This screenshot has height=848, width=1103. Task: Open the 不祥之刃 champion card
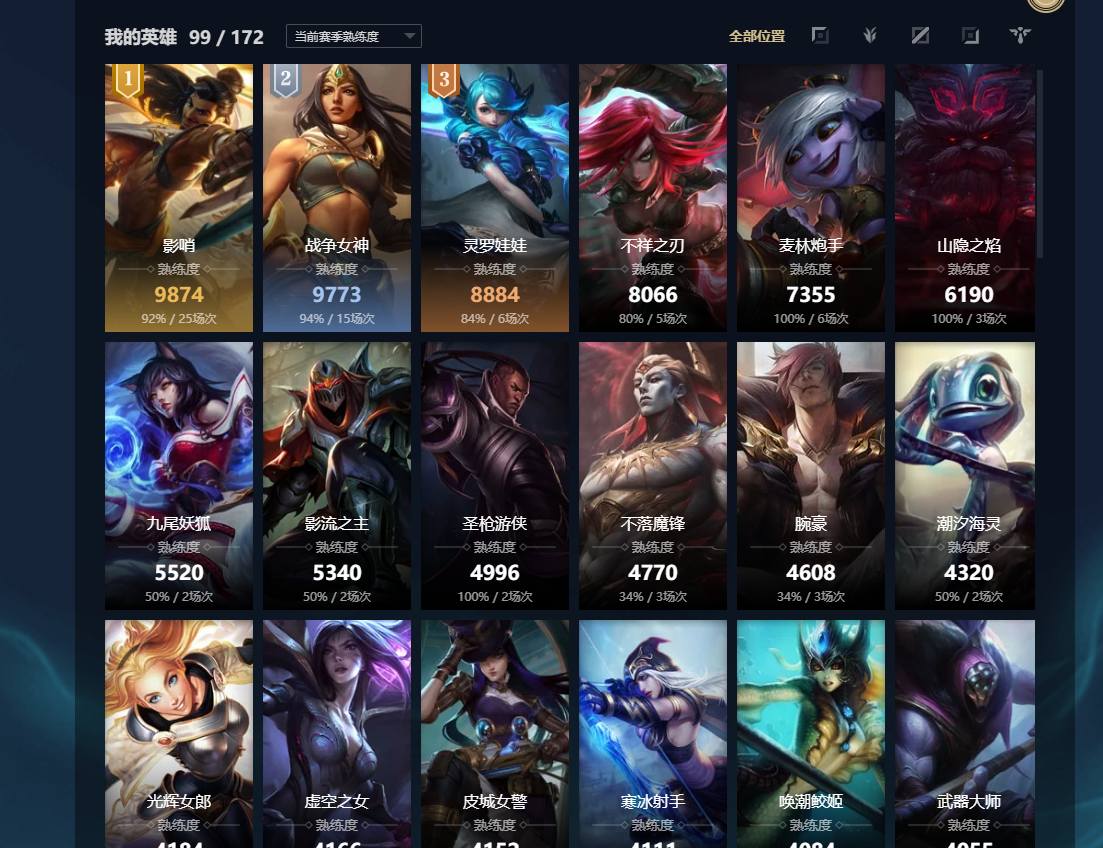click(653, 198)
